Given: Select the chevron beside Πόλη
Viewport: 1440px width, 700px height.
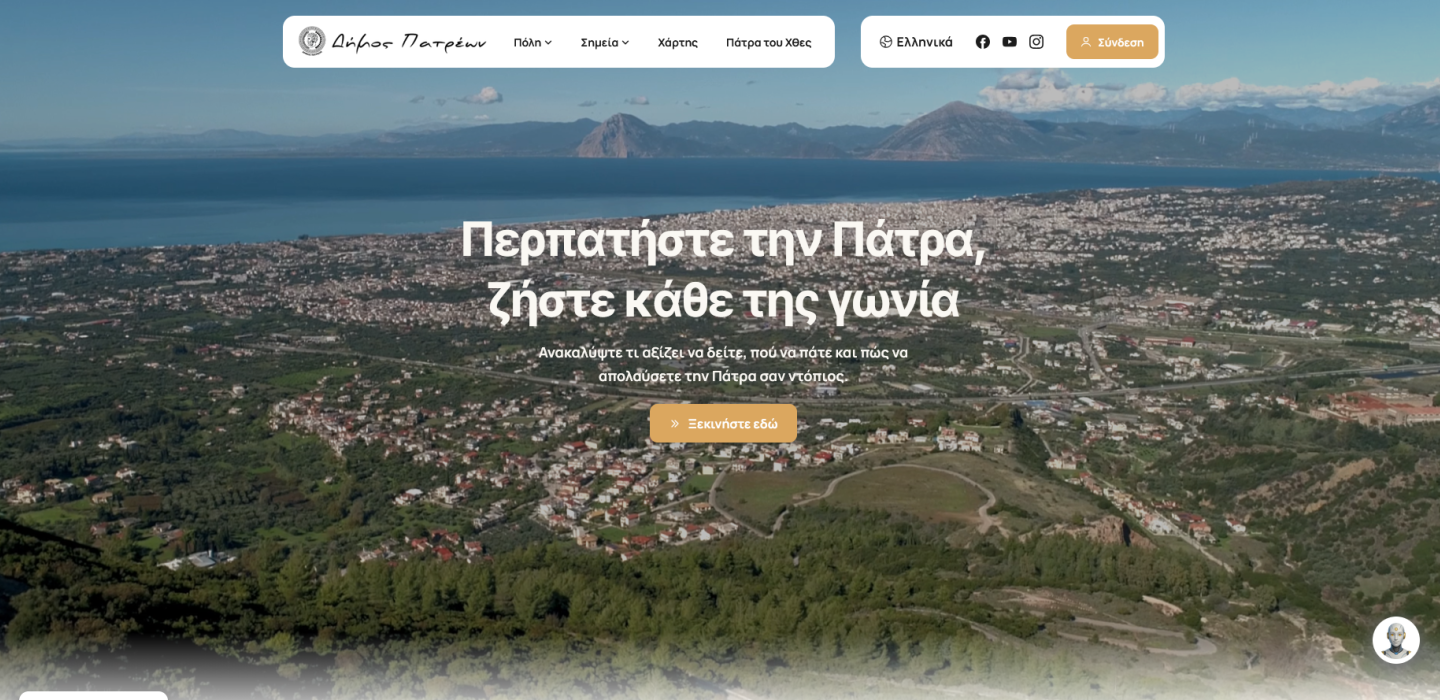Looking at the screenshot, I should tap(547, 42).
